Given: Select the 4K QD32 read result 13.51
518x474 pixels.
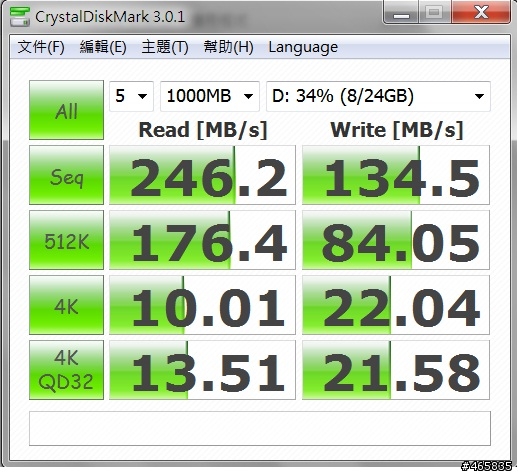Looking at the screenshot, I should coord(202,370).
